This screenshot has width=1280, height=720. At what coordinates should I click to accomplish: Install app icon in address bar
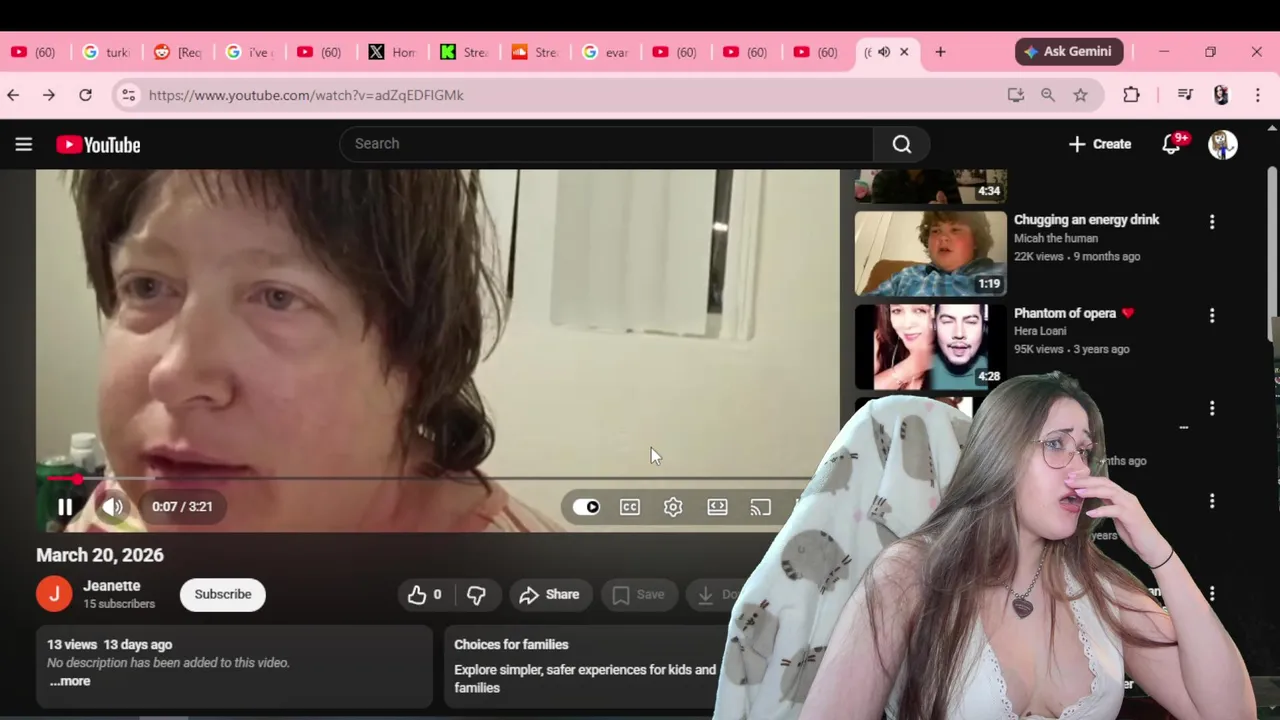tap(1016, 95)
